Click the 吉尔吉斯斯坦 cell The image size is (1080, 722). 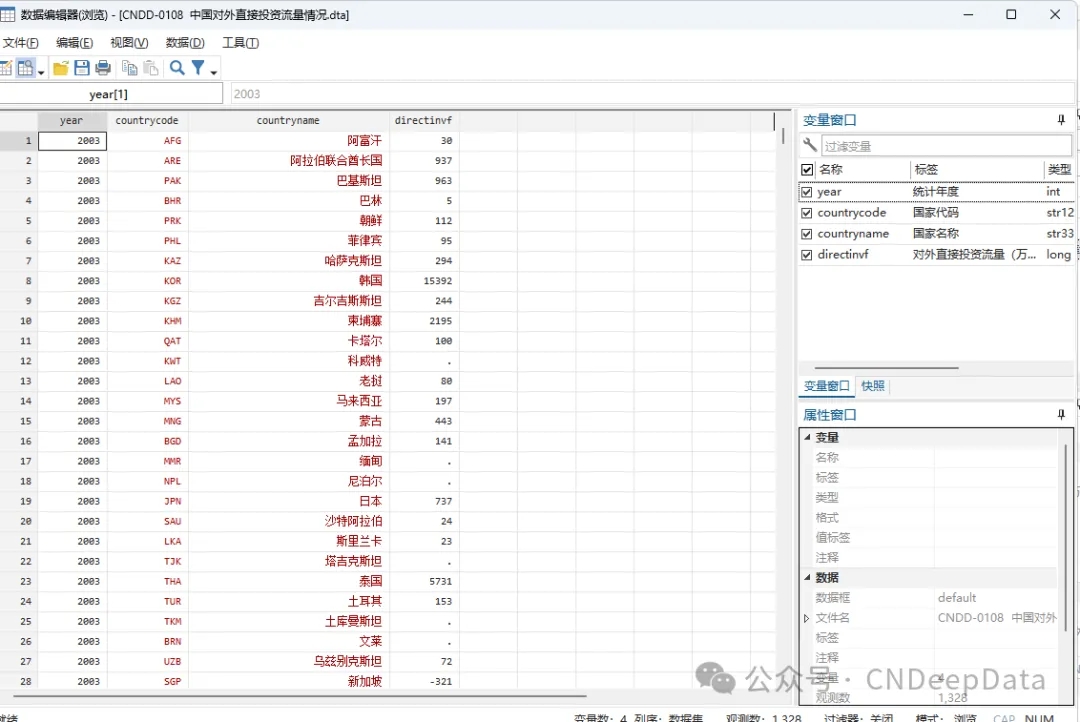pos(288,301)
